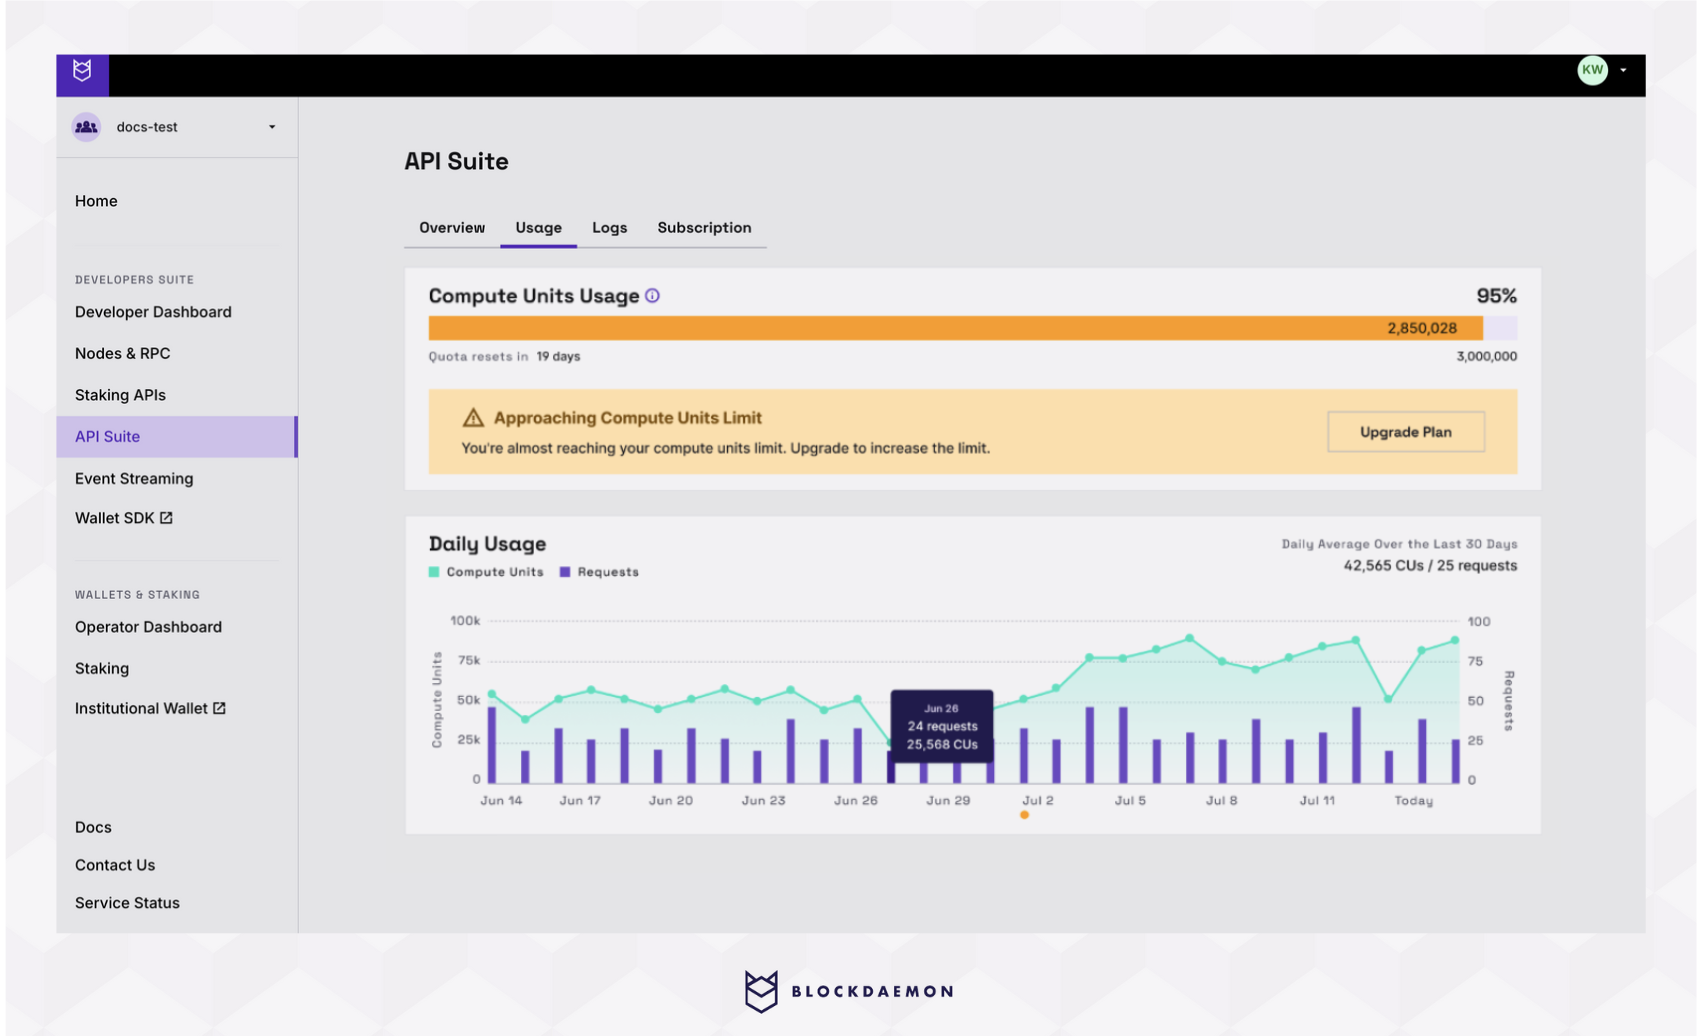
Task: Click the Jun 26 chart tooltip
Action: 942,726
